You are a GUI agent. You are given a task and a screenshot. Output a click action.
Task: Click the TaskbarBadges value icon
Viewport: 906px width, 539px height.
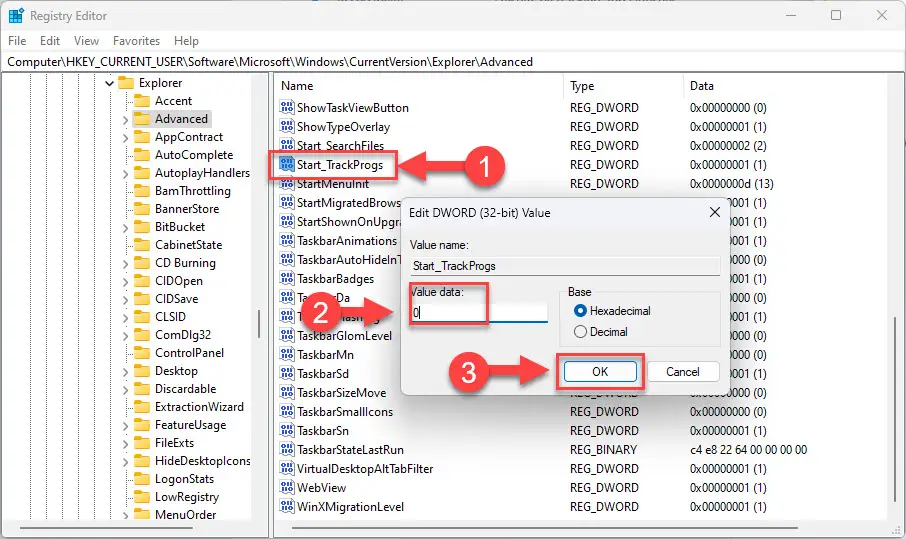point(287,278)
